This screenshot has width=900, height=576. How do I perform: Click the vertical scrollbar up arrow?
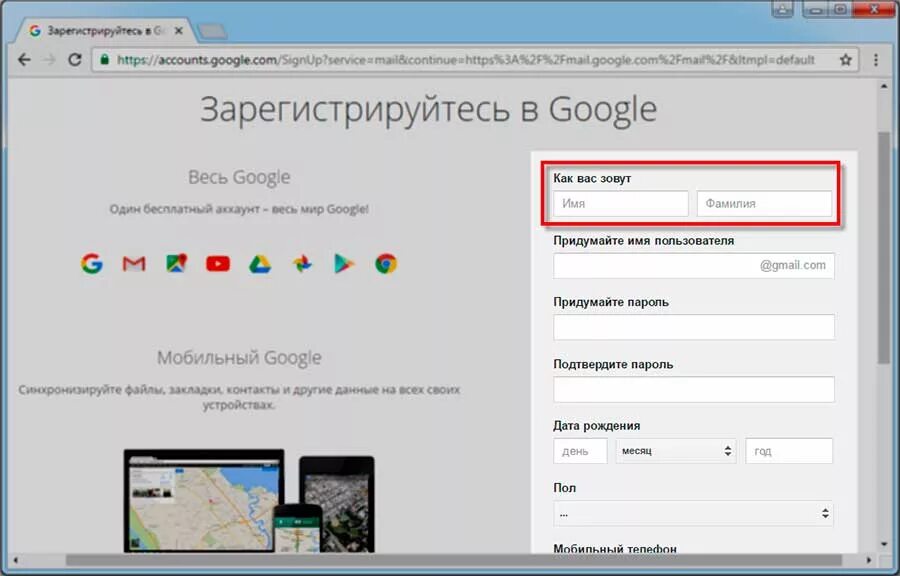884,87
